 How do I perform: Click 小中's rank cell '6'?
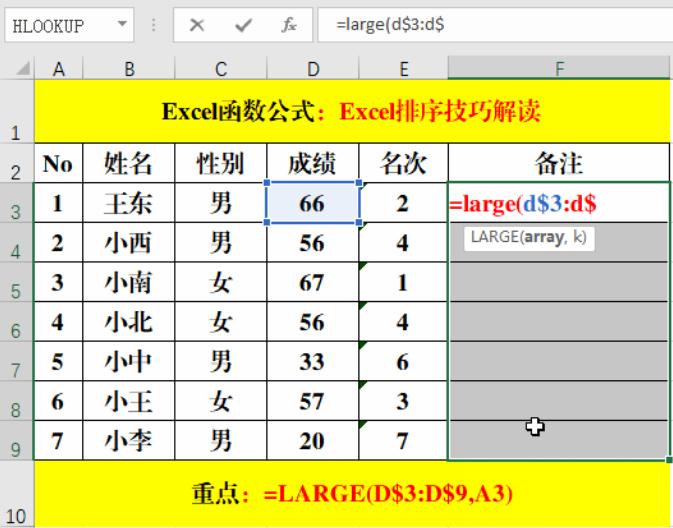(x=403, y=361)
